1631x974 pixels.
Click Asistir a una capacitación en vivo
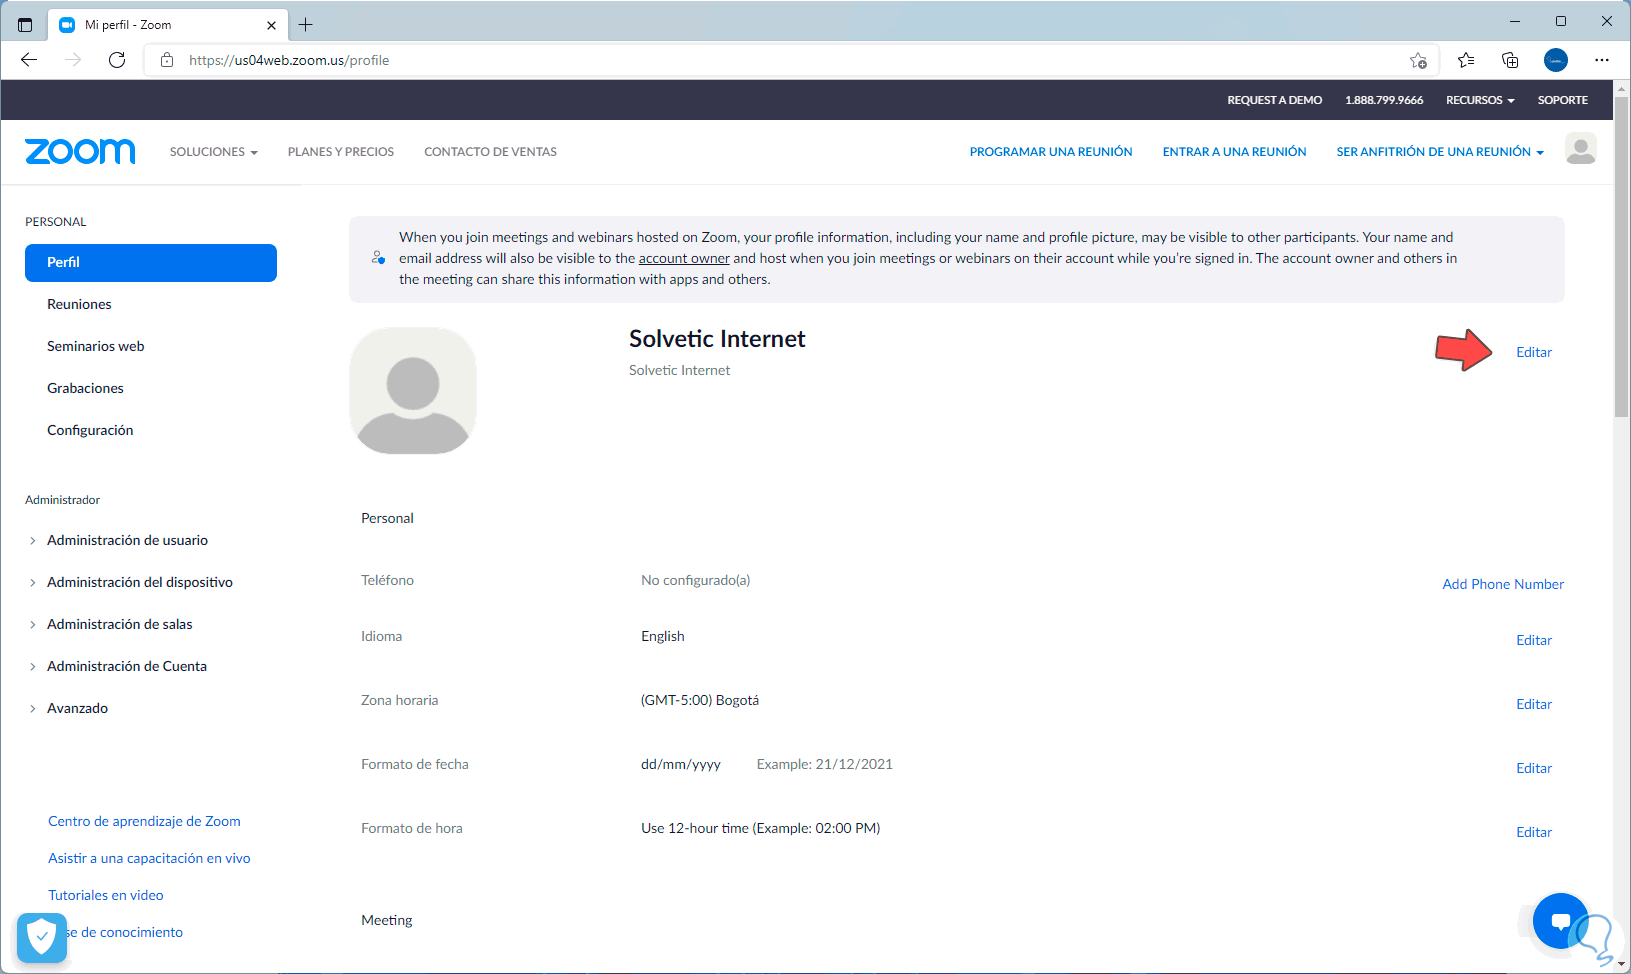(149, 858)
